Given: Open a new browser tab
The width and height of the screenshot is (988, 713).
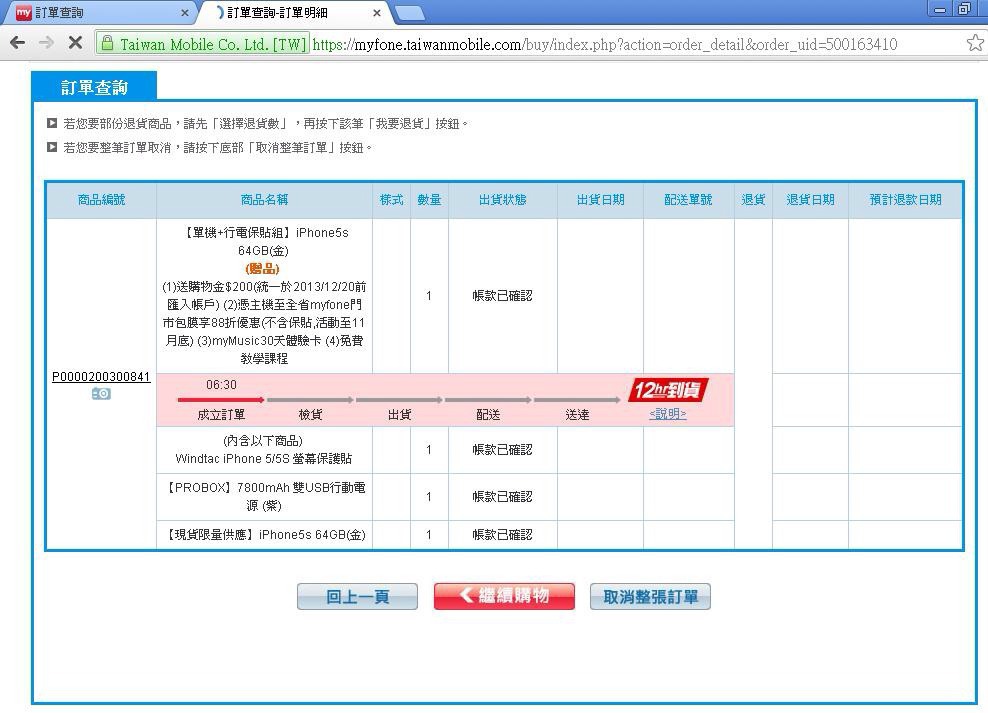Looking at the screenshot, I should pyautogui.click(x=409, y=13).
